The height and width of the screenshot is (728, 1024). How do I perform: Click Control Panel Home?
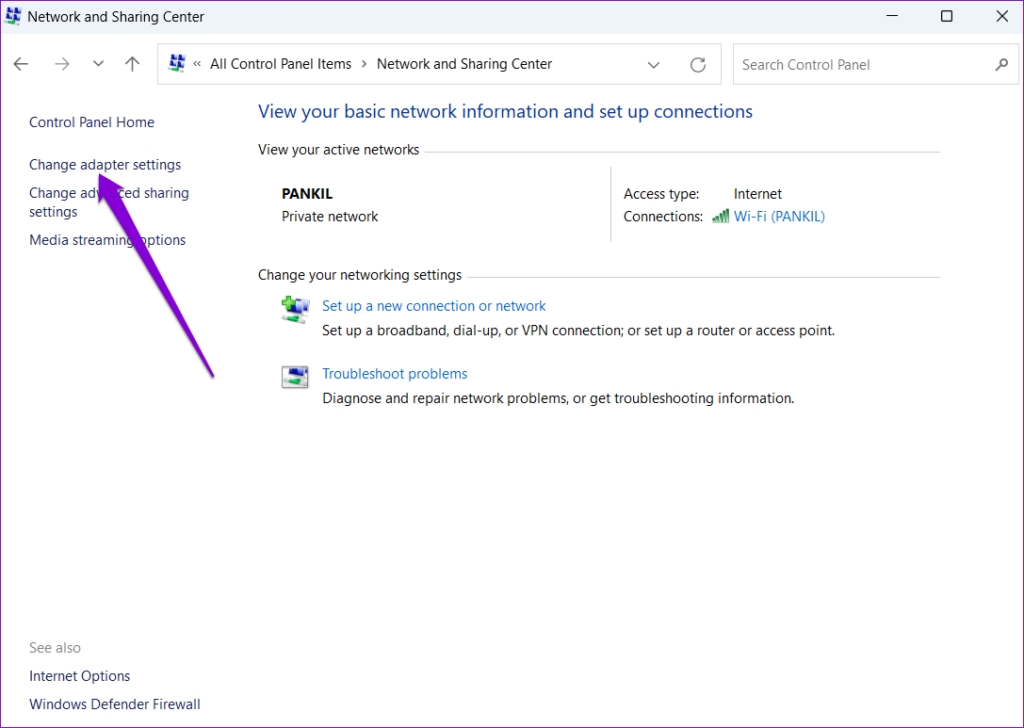click(91, 122)
